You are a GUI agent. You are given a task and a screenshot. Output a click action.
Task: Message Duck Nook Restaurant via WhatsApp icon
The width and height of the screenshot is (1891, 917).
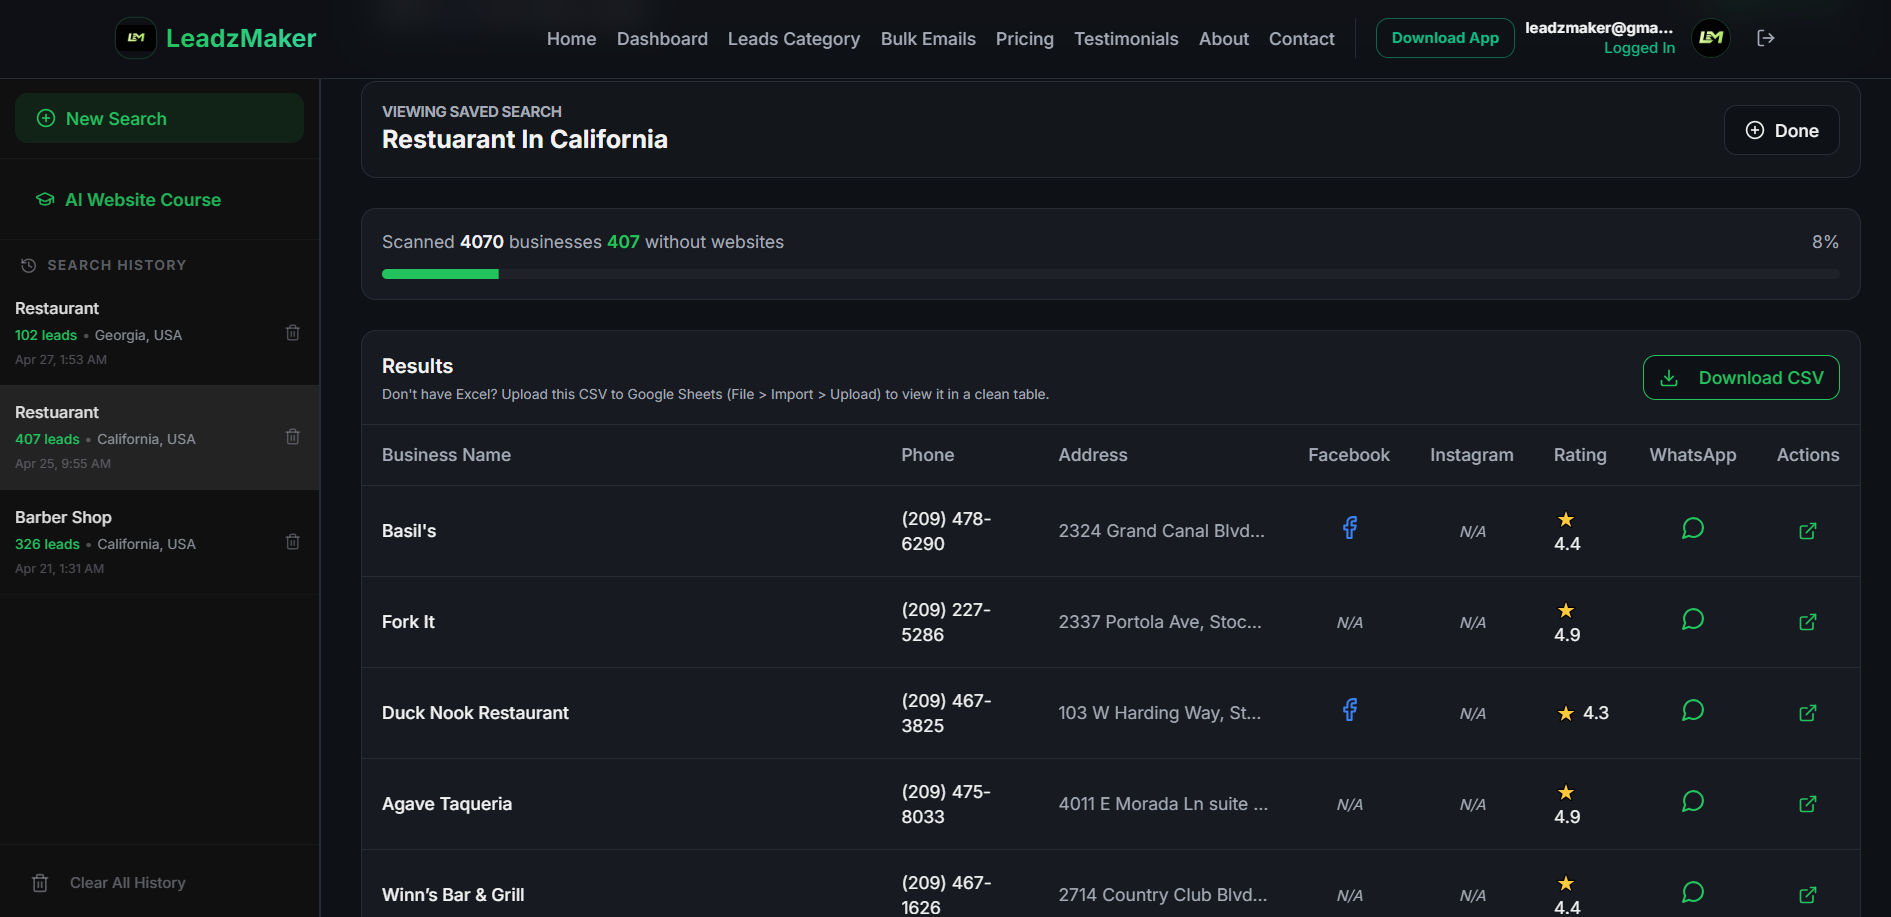pos(1693,710)
